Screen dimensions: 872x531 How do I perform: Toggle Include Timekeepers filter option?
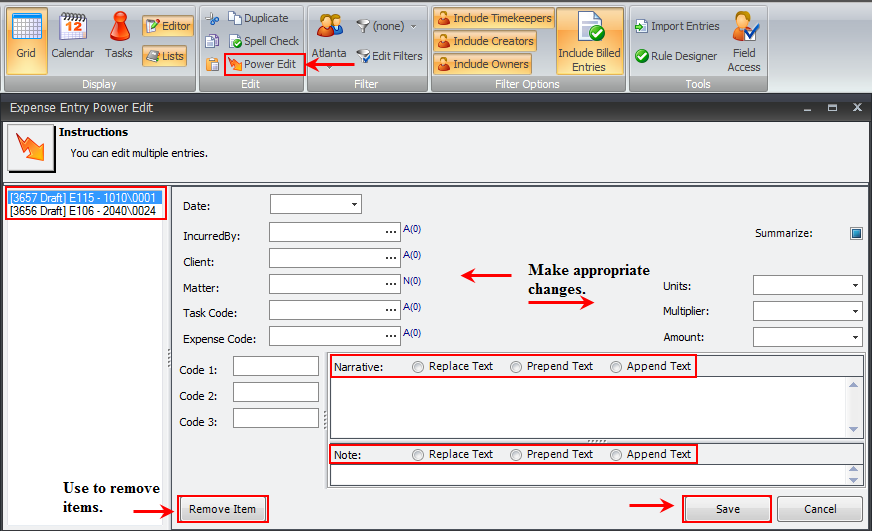pyautogui.click(x=484, y=18)
